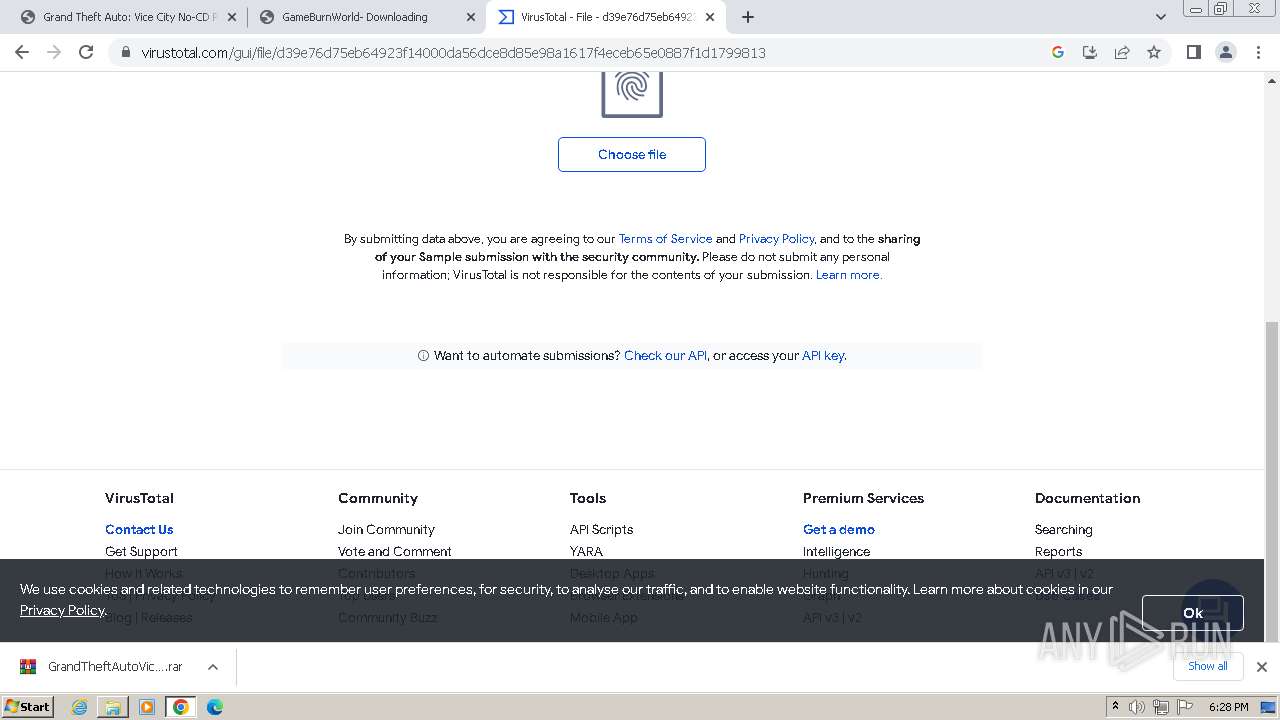
Task: Open Vote and Comment footer link
Action: (395, 551)
